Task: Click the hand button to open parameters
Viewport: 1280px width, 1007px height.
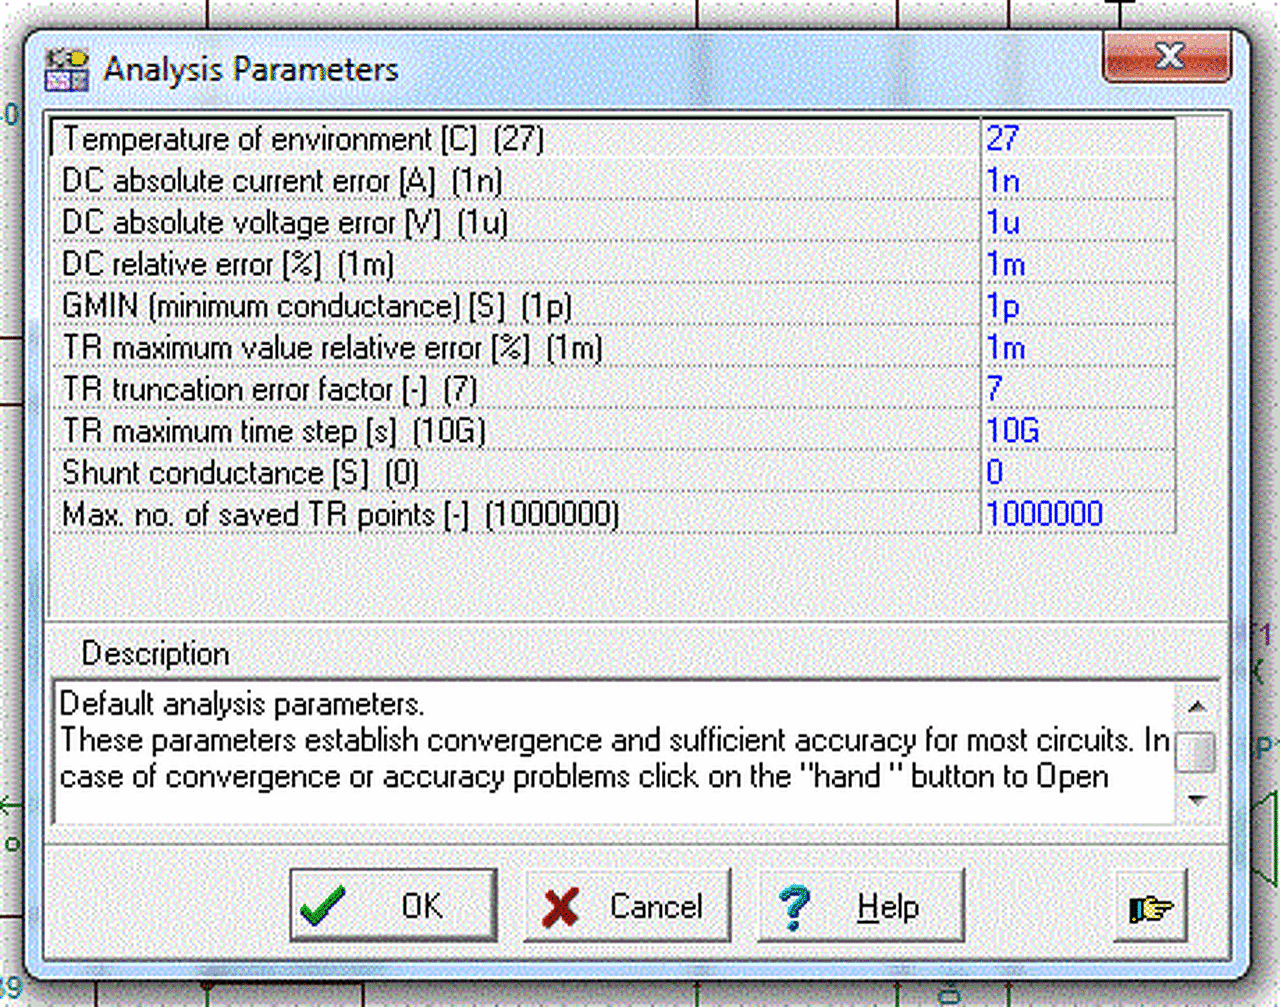Action: 1150,906
